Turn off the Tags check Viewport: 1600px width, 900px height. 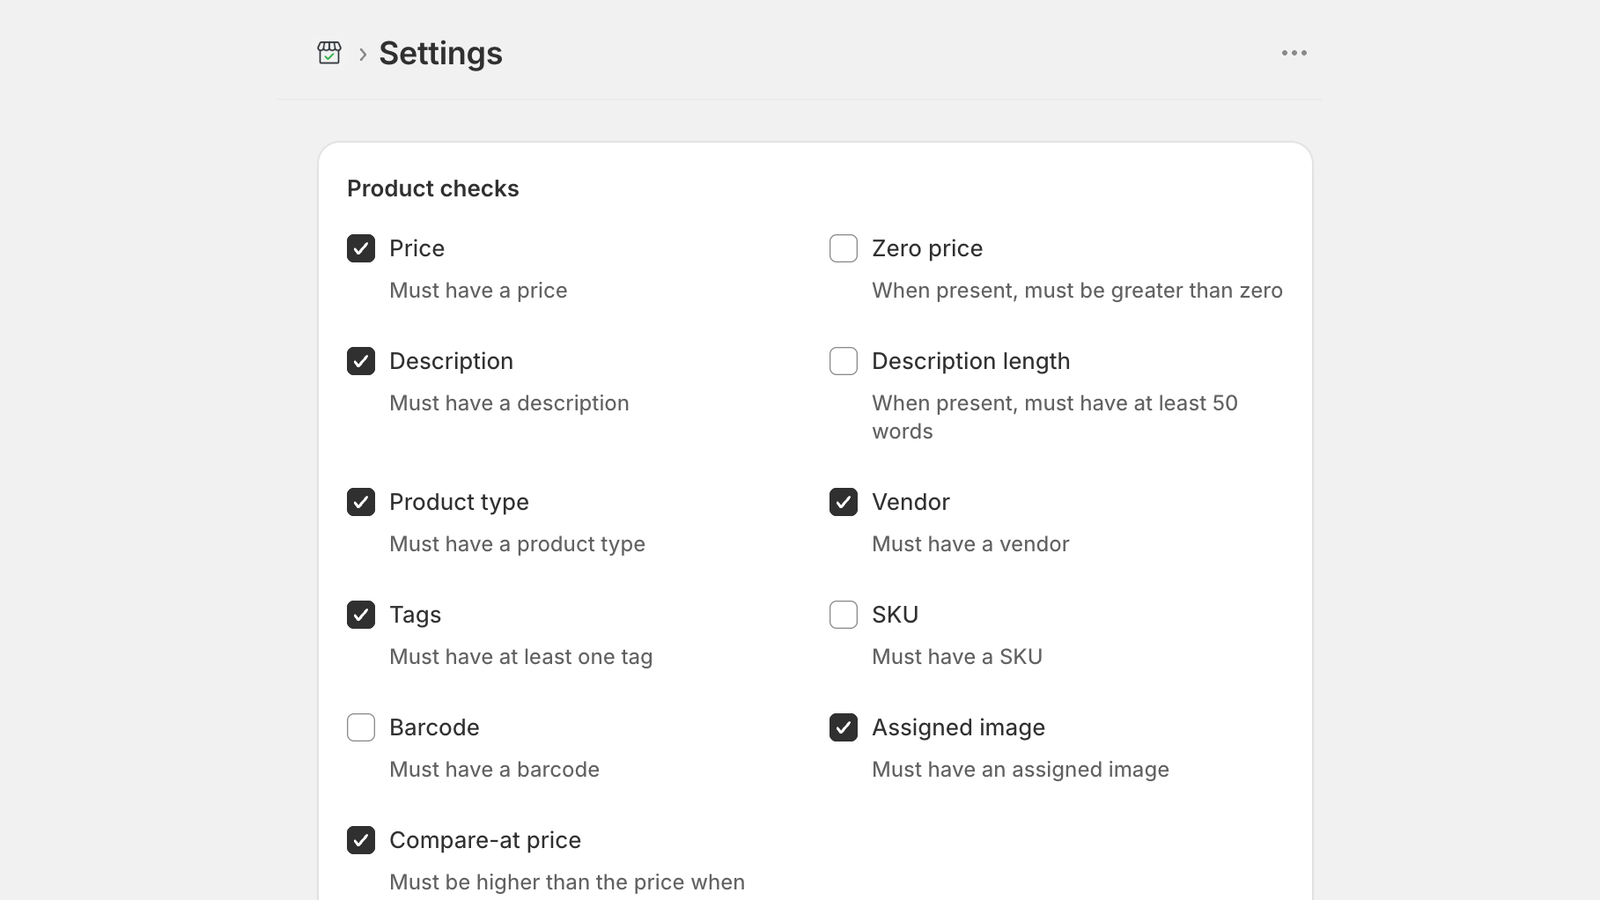pyautogui.click(x=361, y=615)
